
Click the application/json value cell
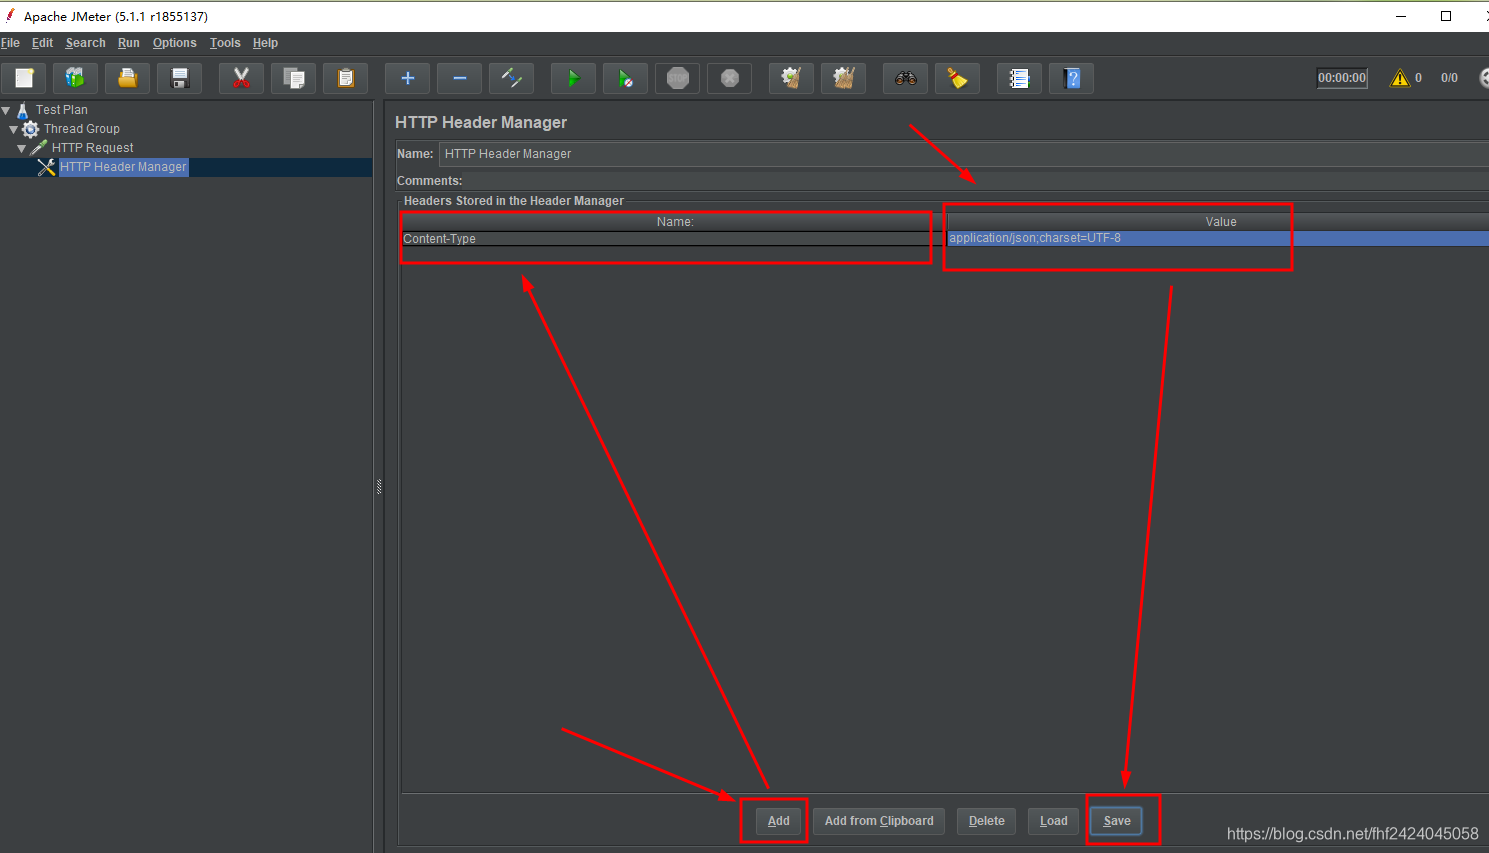(x=1218, y=238)
